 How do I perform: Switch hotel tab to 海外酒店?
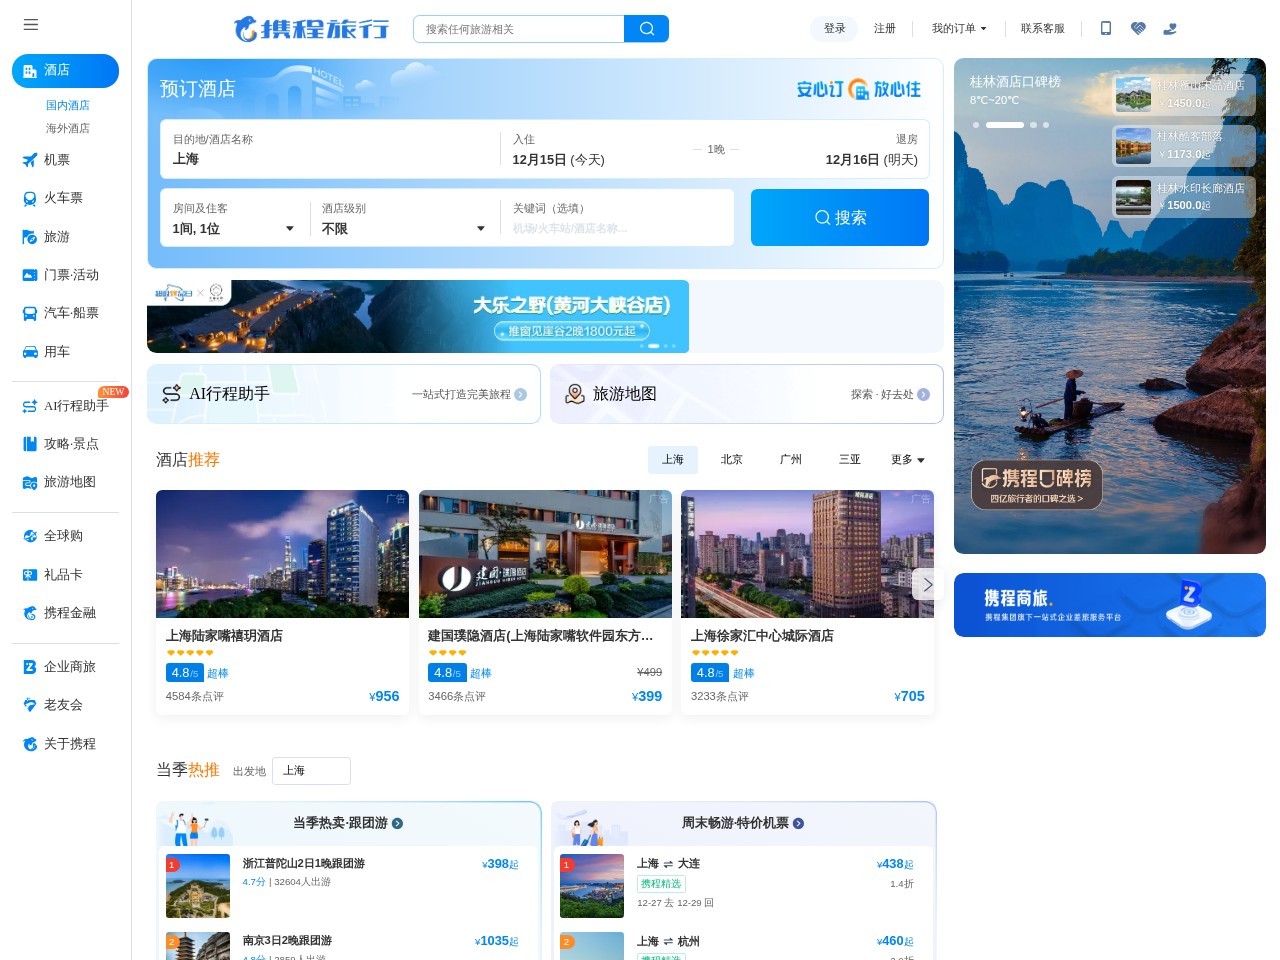(66, 128)
